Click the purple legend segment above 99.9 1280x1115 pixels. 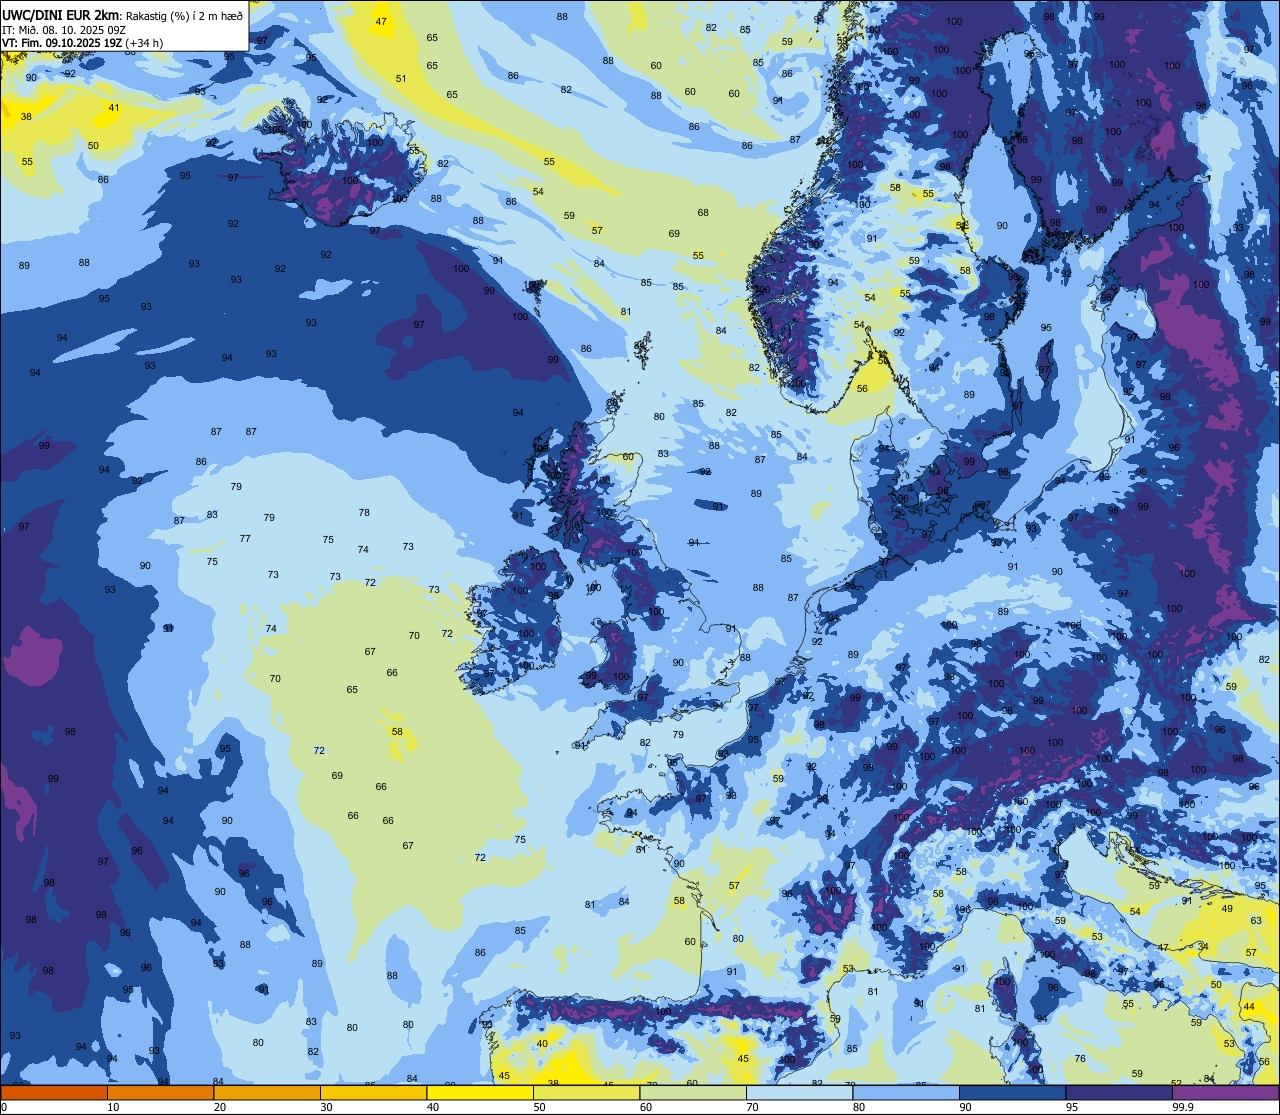click(x=1225, y=1092)
